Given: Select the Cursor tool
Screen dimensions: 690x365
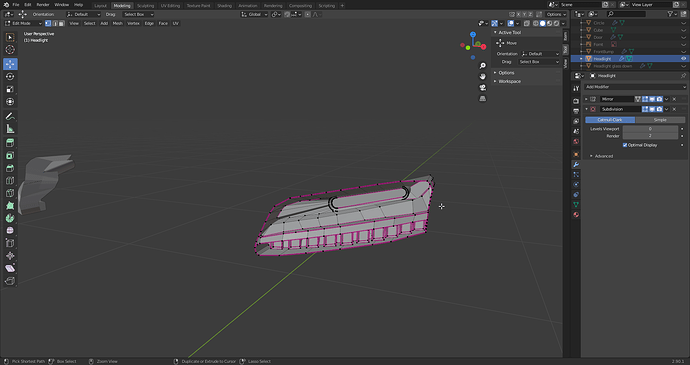Looking at the screenshot, I should 10,50.
